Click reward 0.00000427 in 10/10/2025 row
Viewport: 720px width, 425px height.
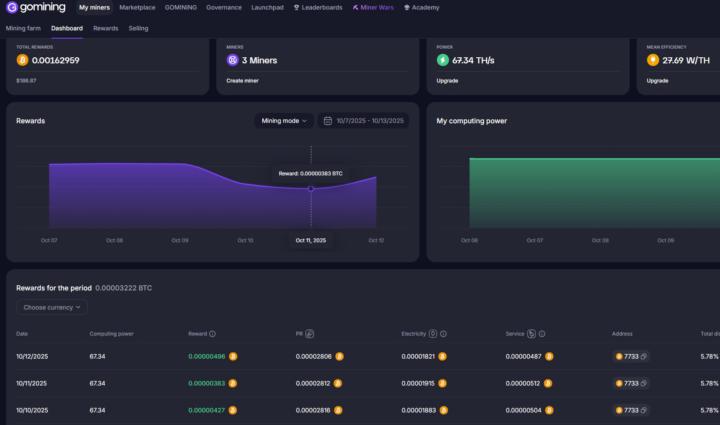(207, 411)
